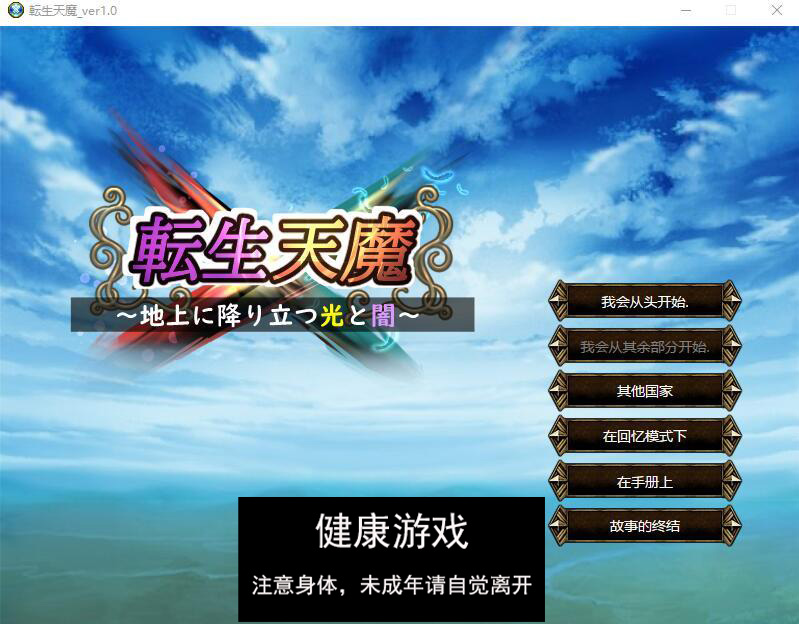This screenshot has width=799, height=624.
Task: Click the 地上に降り立つ光と闇 subtitle banner
Action: 273,315
